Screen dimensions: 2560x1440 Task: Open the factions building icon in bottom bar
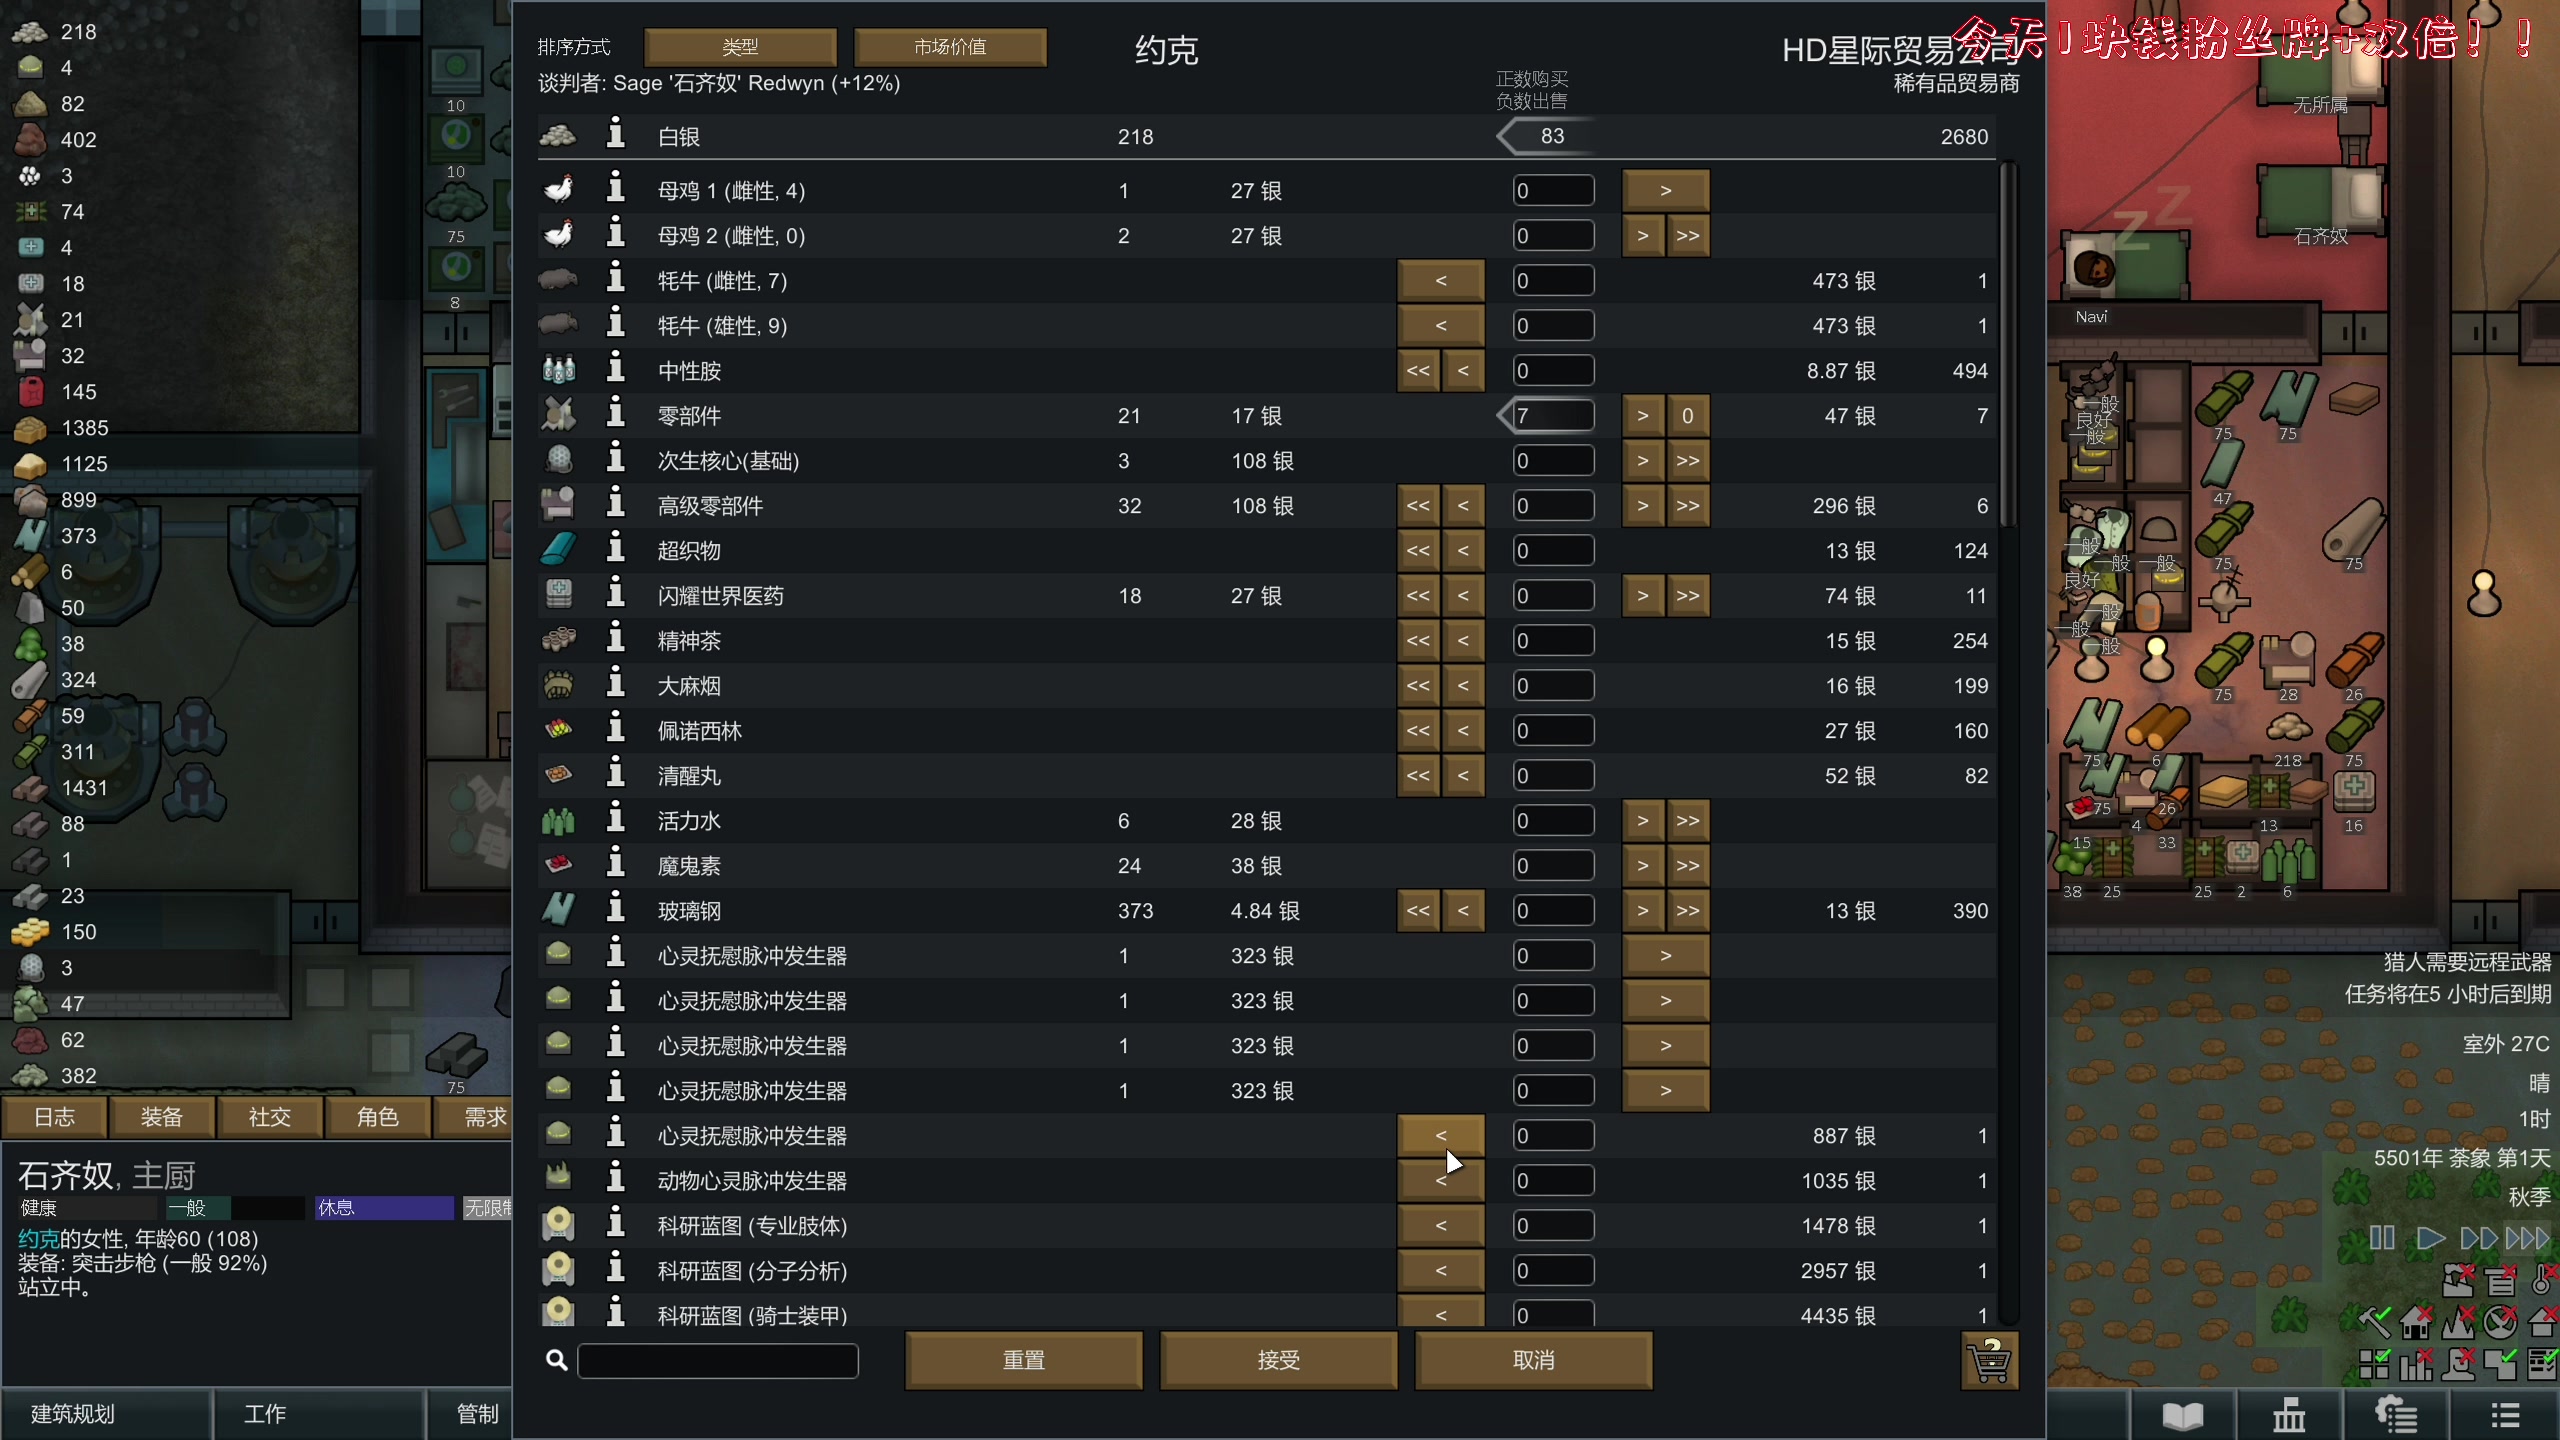[x=2289, y=1415]
